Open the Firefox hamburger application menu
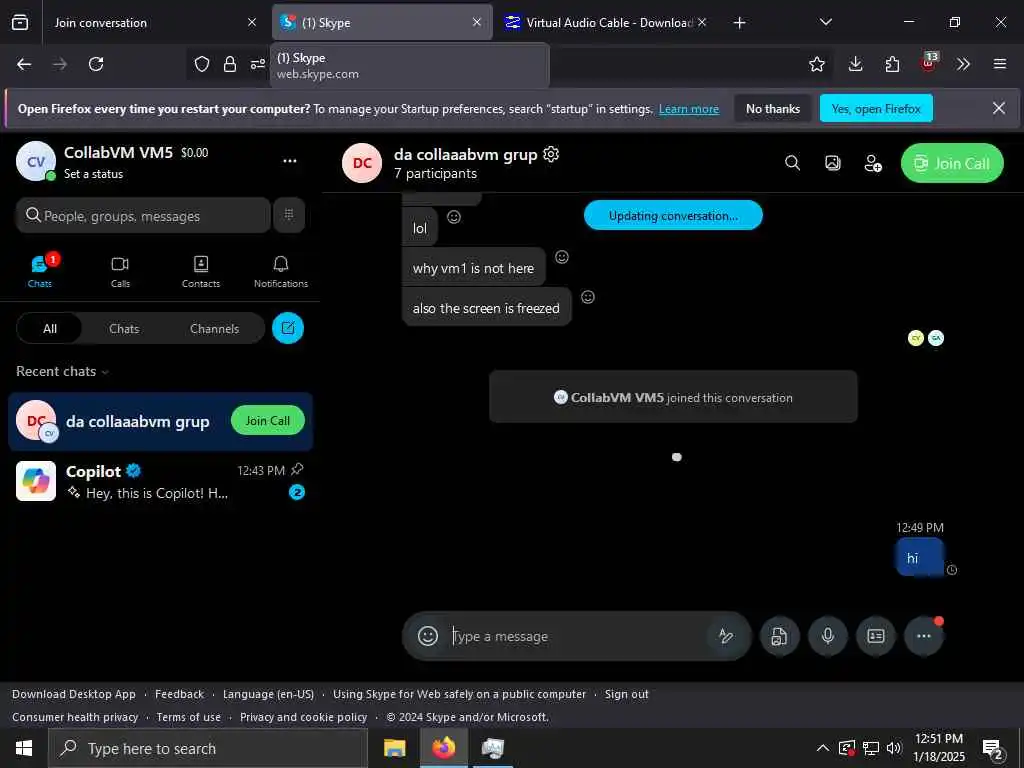This screenshot has height=768, width=1024. click(x=1000, y=64)
